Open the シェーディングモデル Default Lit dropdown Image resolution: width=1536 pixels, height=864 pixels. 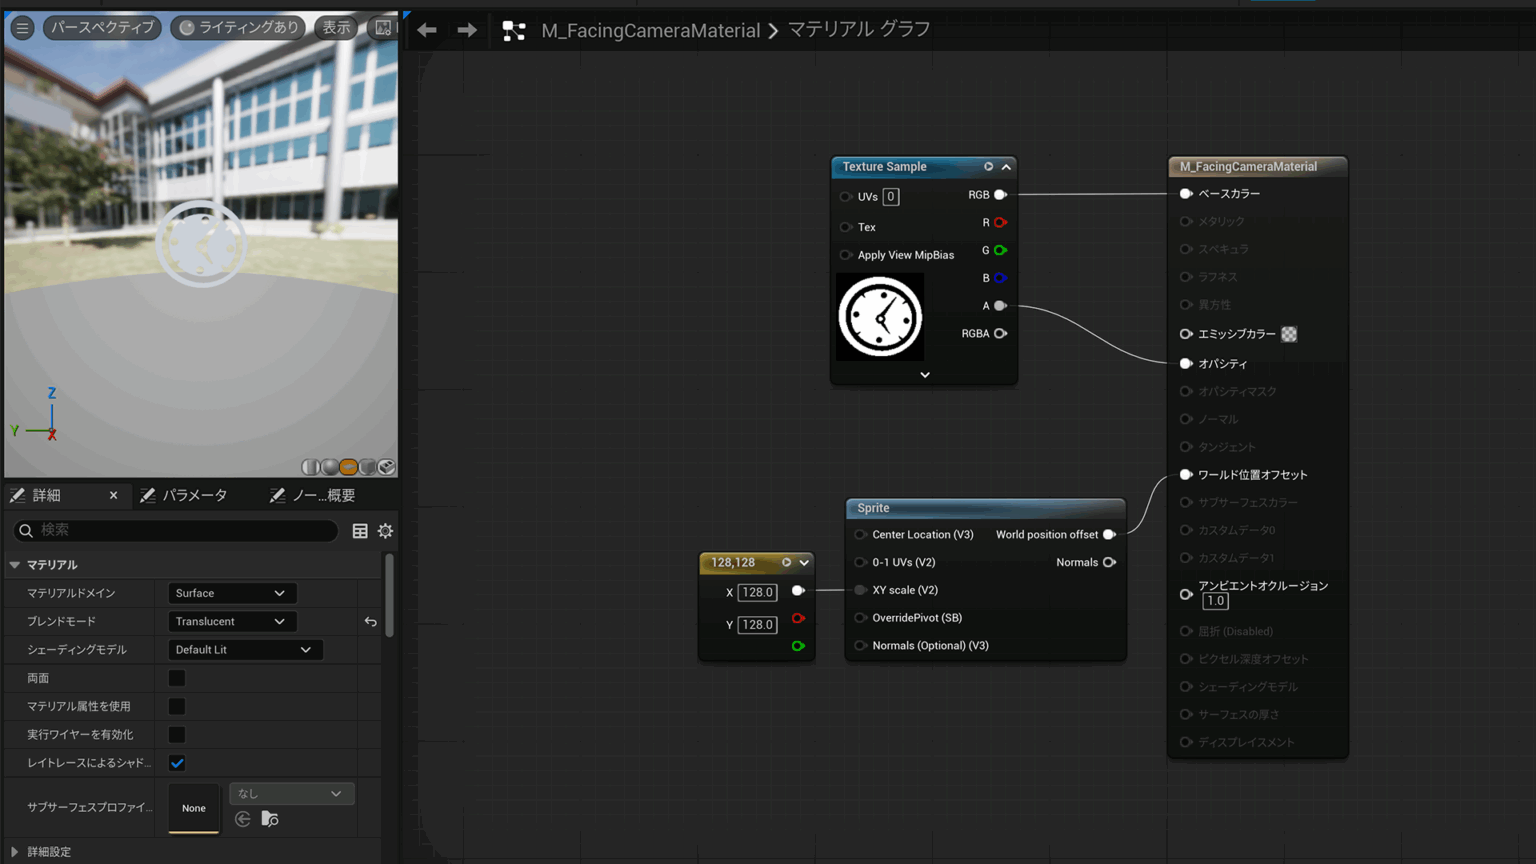tap(242, 650)
